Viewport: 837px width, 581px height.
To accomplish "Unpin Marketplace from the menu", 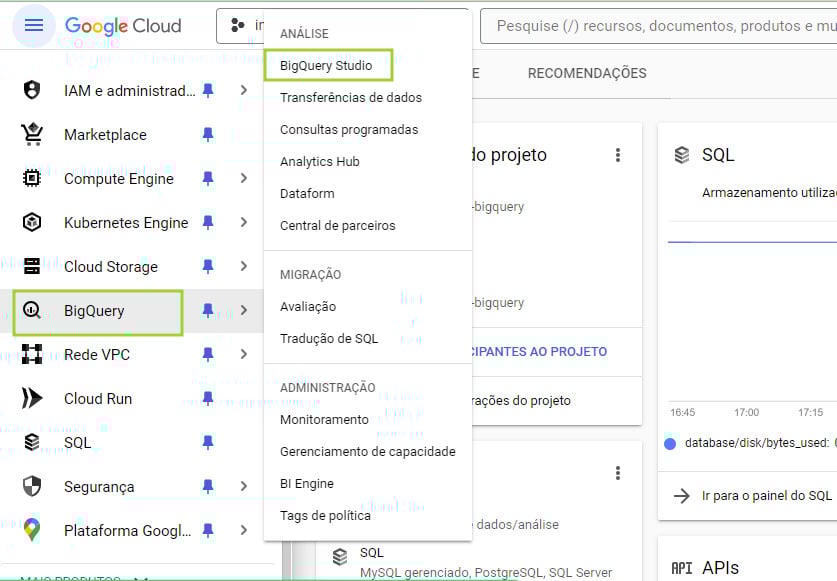I will (x=208, y=134).
